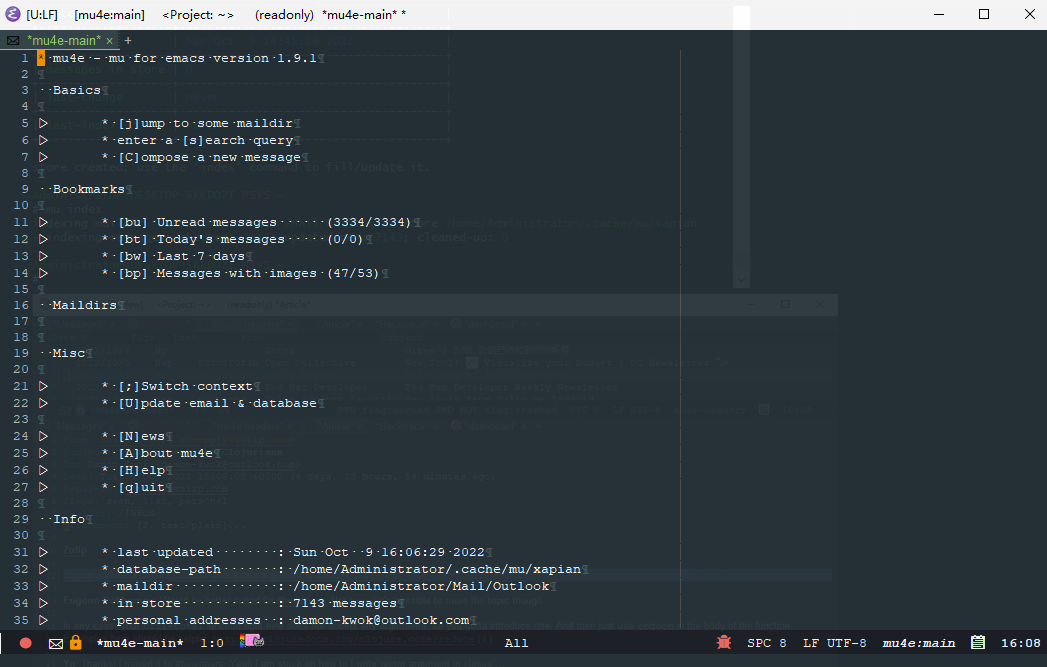The image size is (1047, 667).
Task: Choose [C]ompose a new message
Action: (x=209, y=157)
